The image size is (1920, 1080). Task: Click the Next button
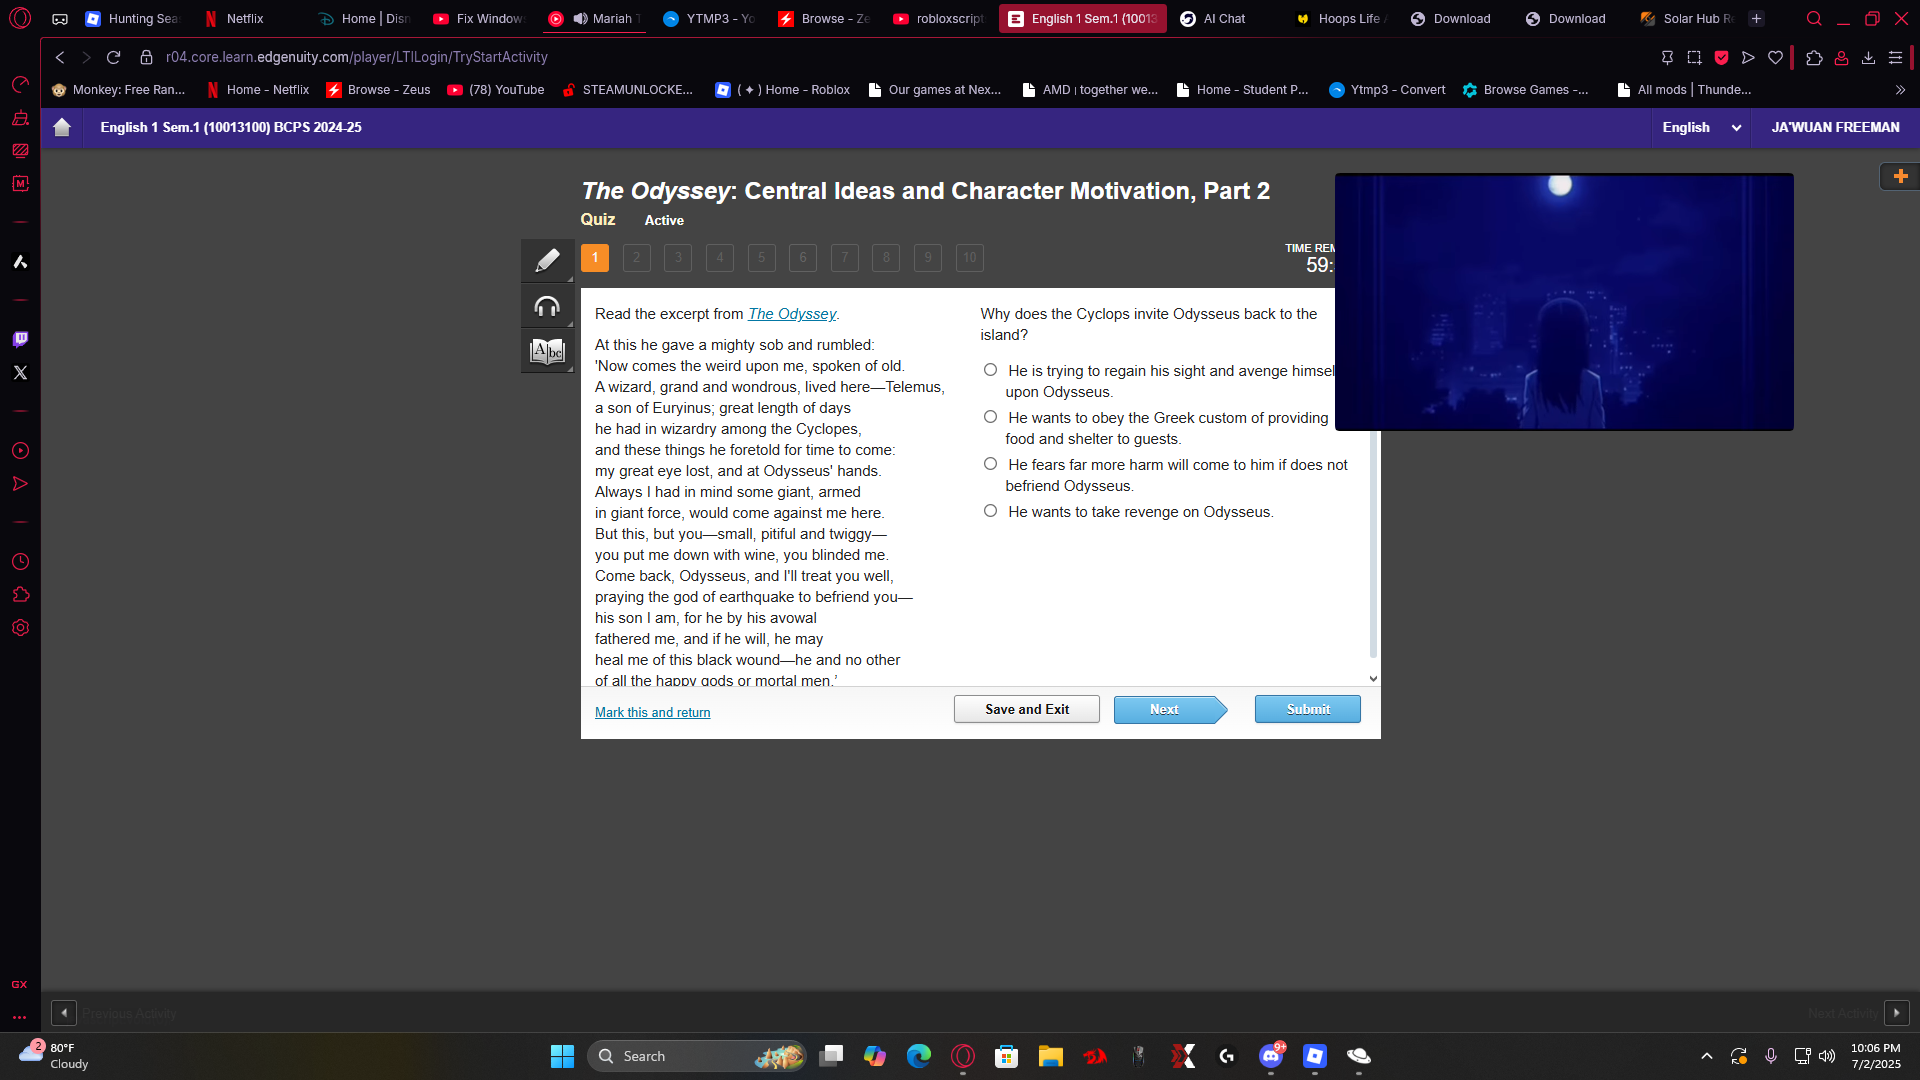1169,709
